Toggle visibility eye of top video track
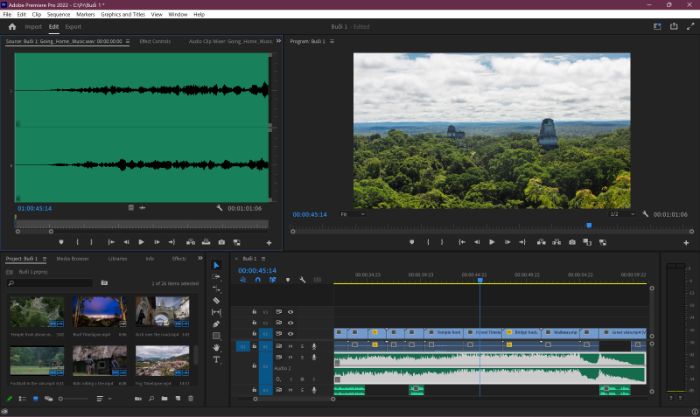Viewport: 700px width, 417px height. tap(290, 312)
